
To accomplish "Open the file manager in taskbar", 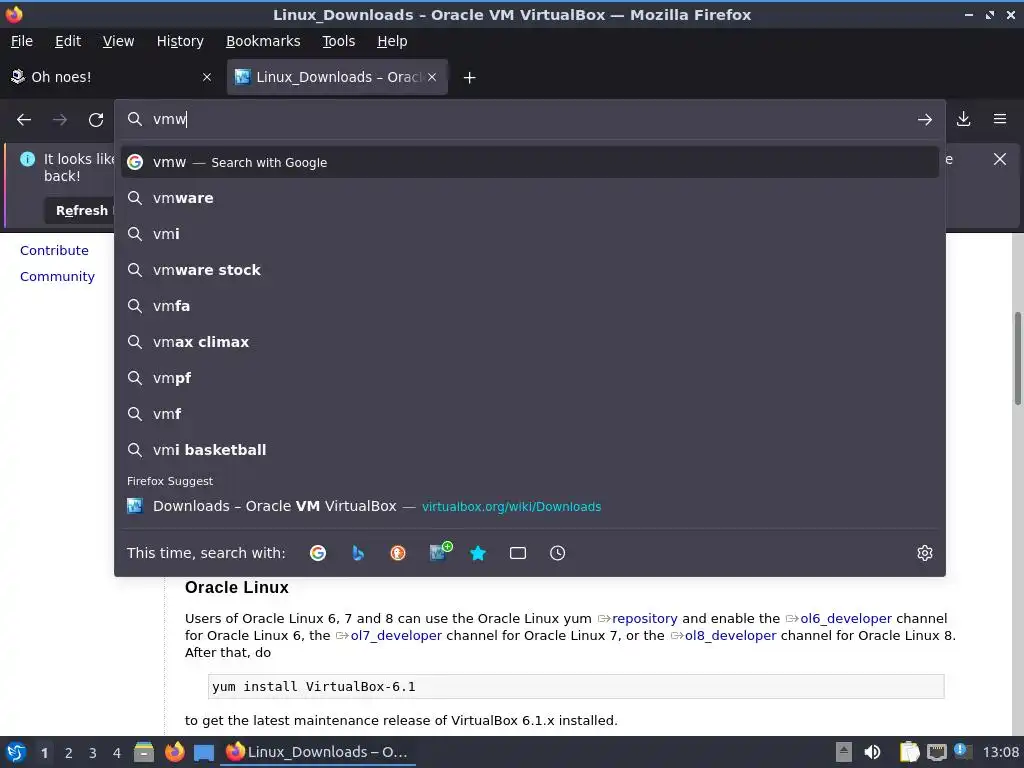I will coord(144,752).
